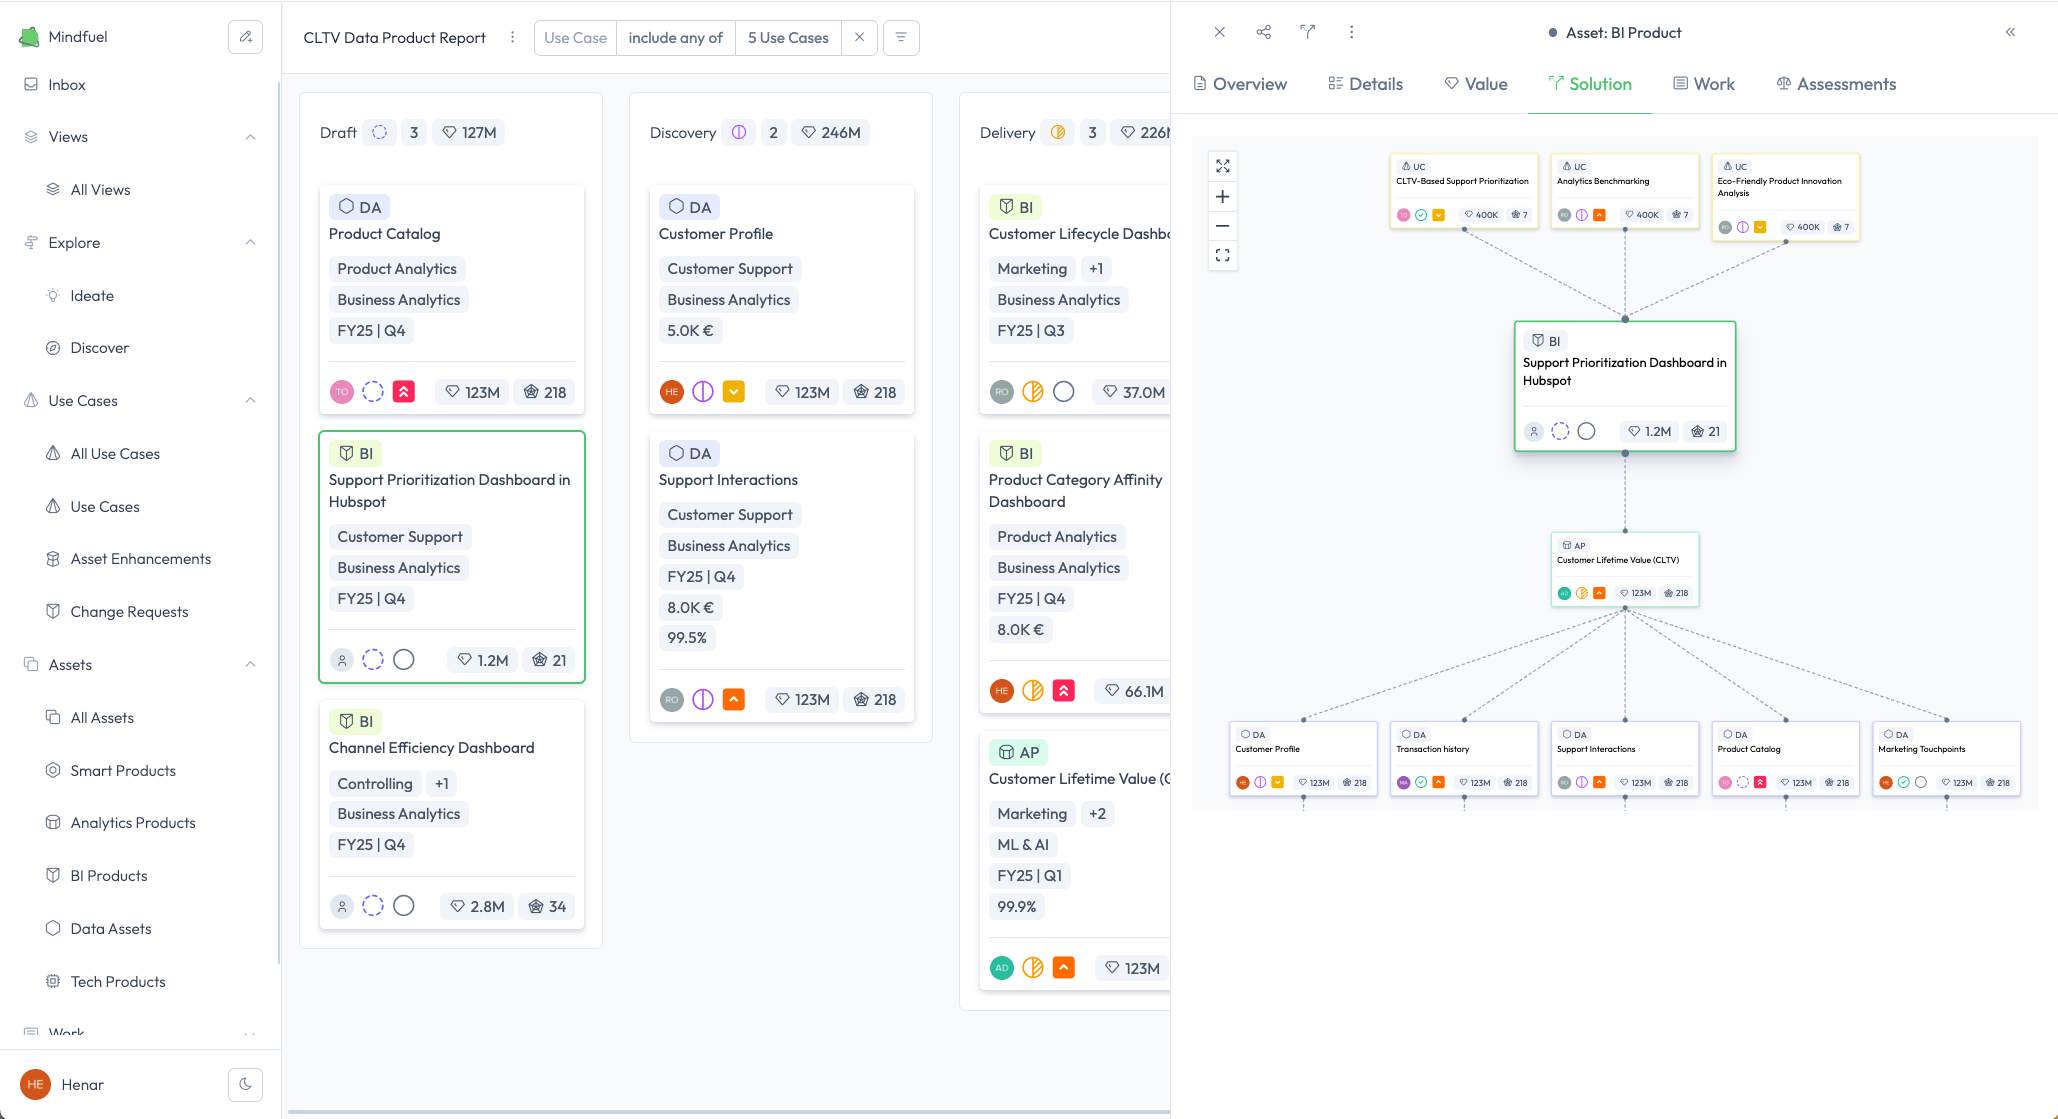Toggle dark mode moon icon

pyautogui.click(x=245, y=1084)
